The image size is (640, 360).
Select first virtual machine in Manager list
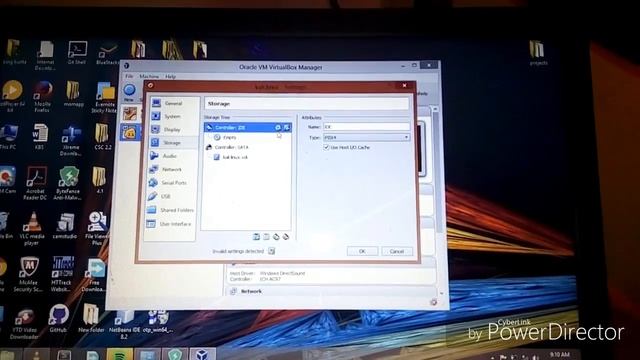pyautogui.click(x=130, y=113)
